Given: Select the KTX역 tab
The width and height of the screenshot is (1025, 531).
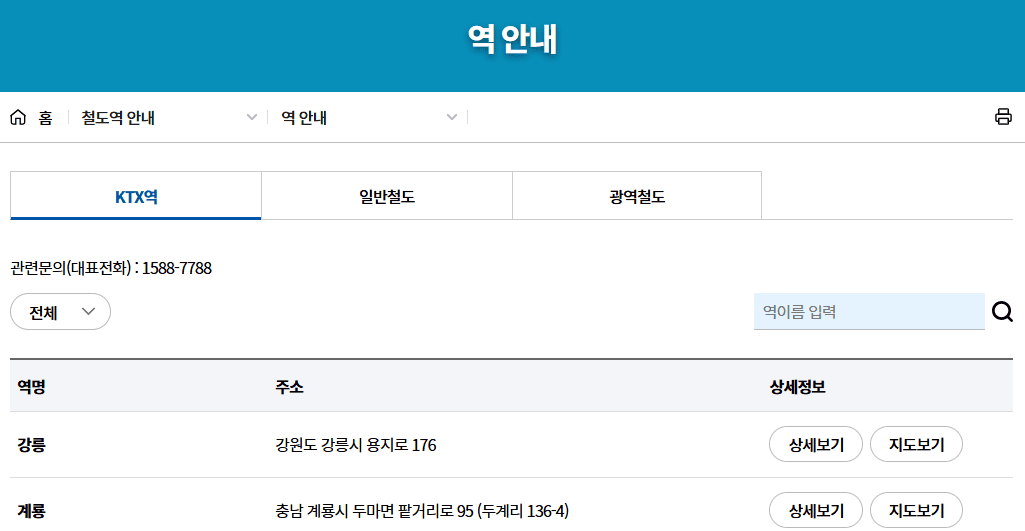Looking at the screenshot, I should point(136,196).
